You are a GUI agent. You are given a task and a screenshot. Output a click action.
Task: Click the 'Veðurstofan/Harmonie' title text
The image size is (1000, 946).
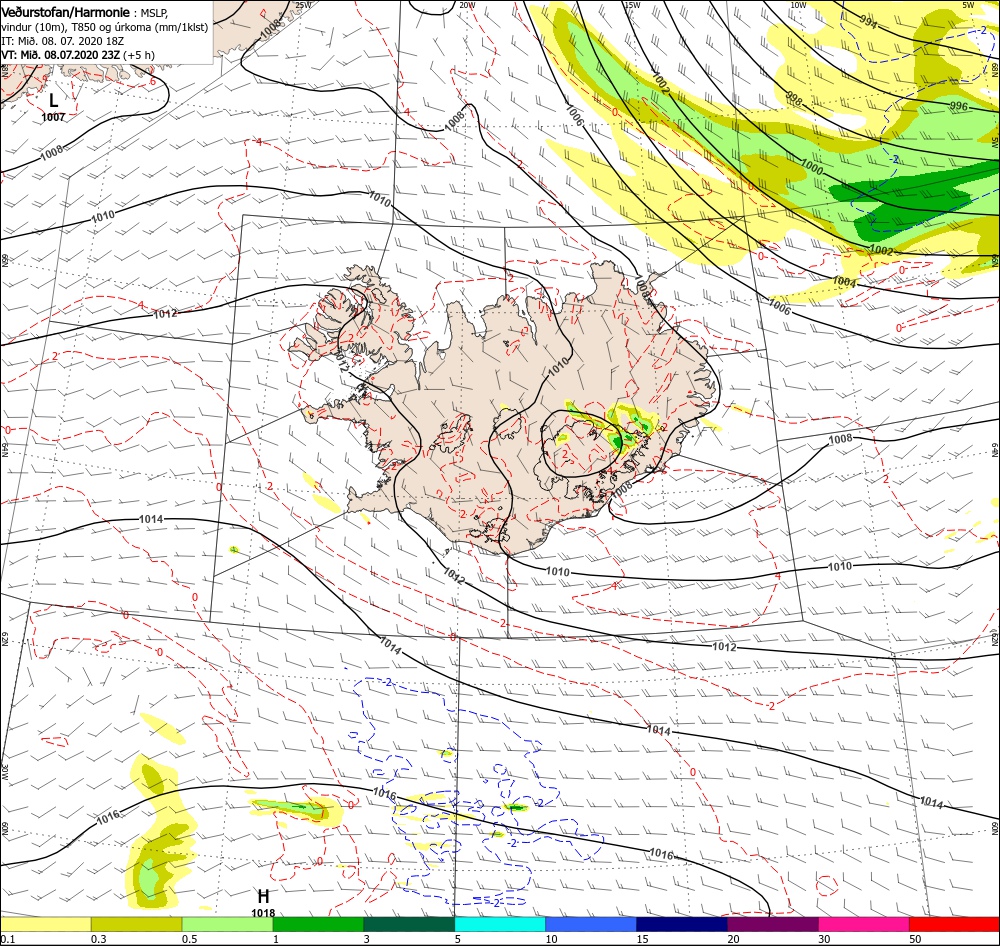[x=66, y=12]
